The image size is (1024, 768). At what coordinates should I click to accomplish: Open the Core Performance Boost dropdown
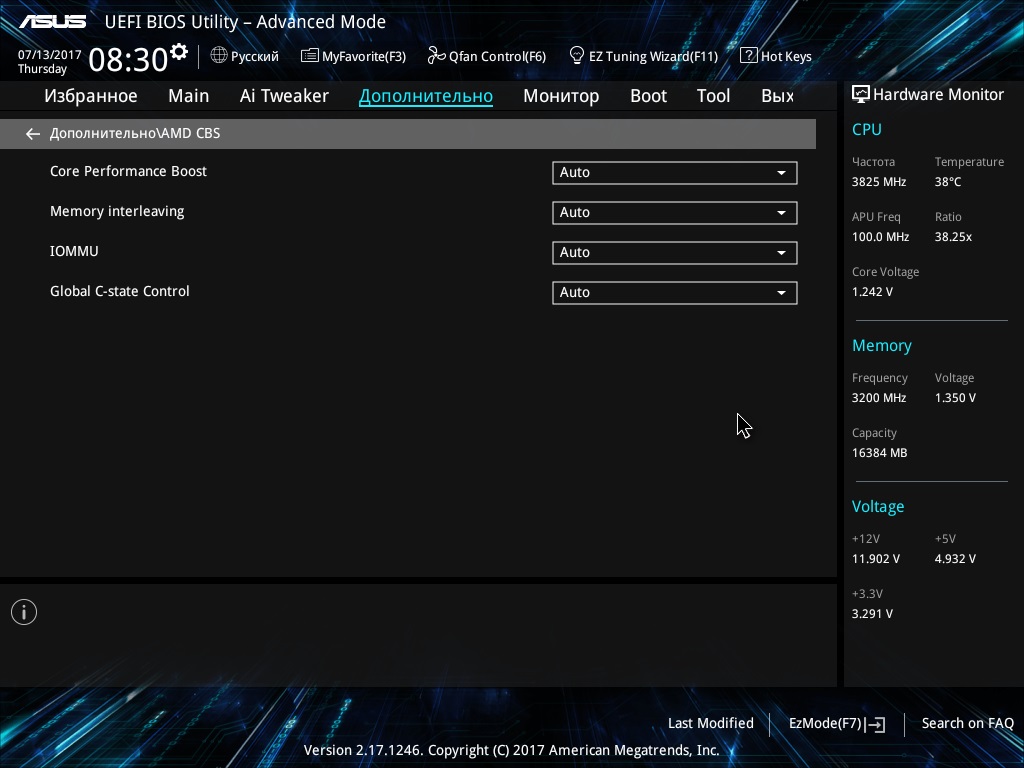click(675, 172)
